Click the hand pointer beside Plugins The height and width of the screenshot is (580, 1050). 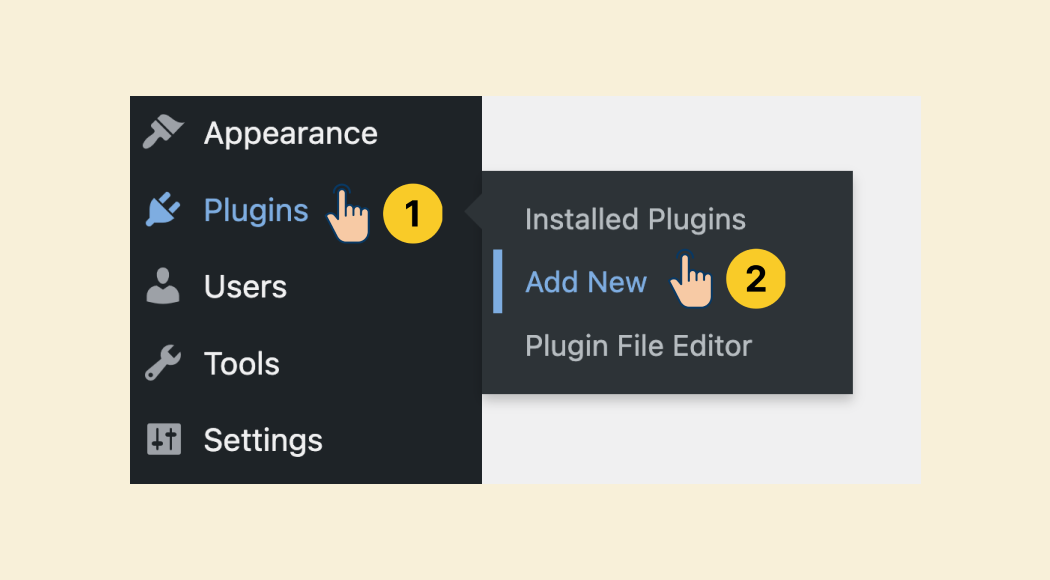348,214
